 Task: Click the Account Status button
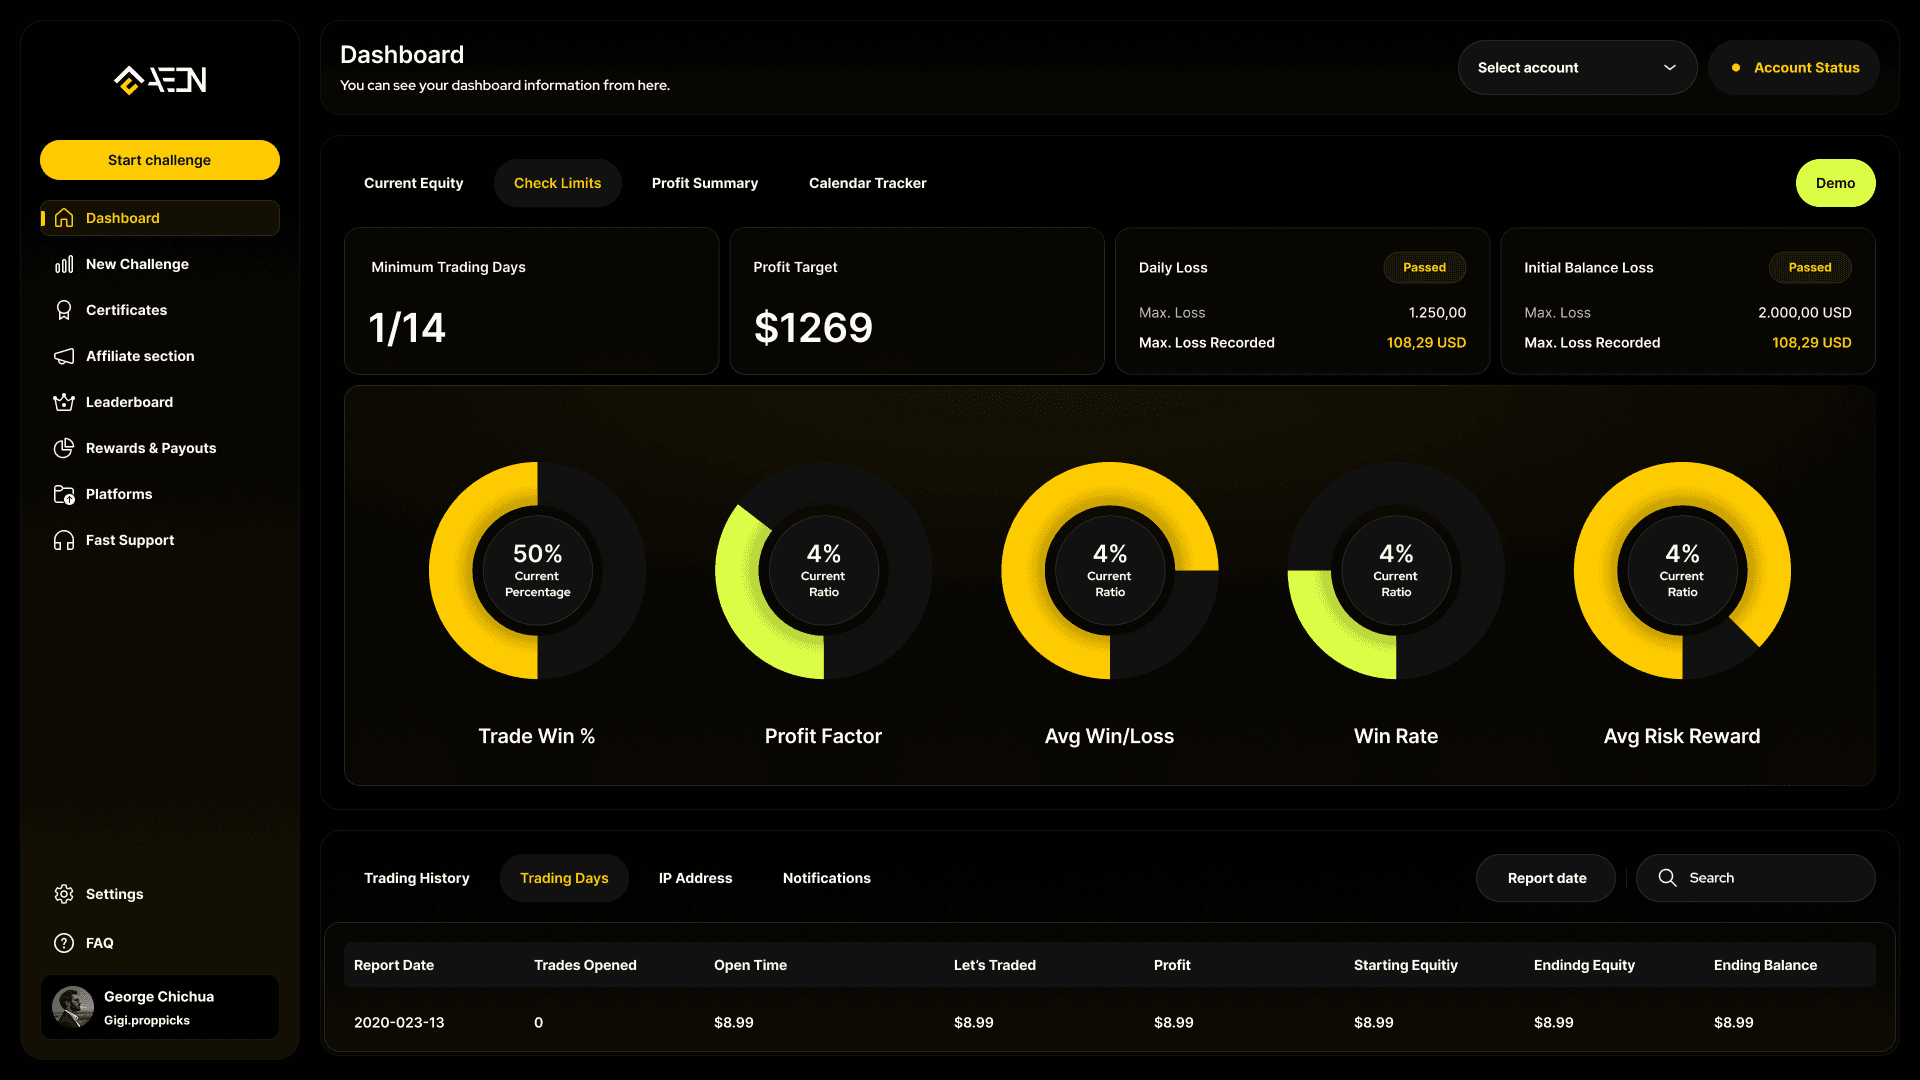click(x=1794, y=68)
